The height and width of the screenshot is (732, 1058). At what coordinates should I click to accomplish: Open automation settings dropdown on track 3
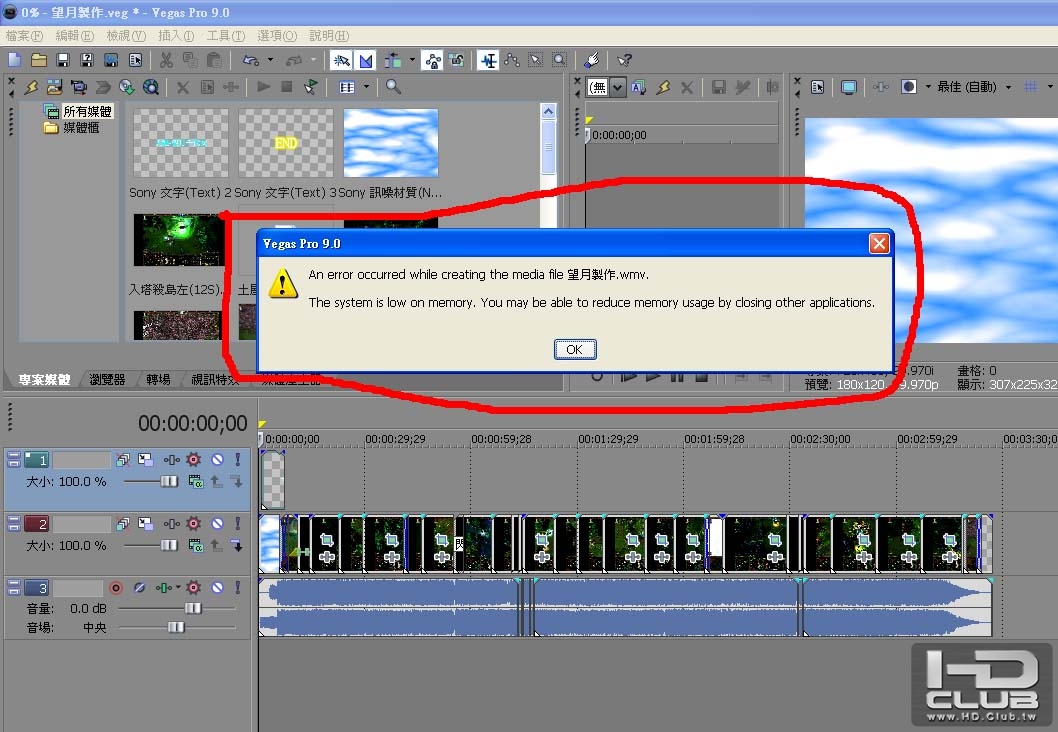coord(178,588)
